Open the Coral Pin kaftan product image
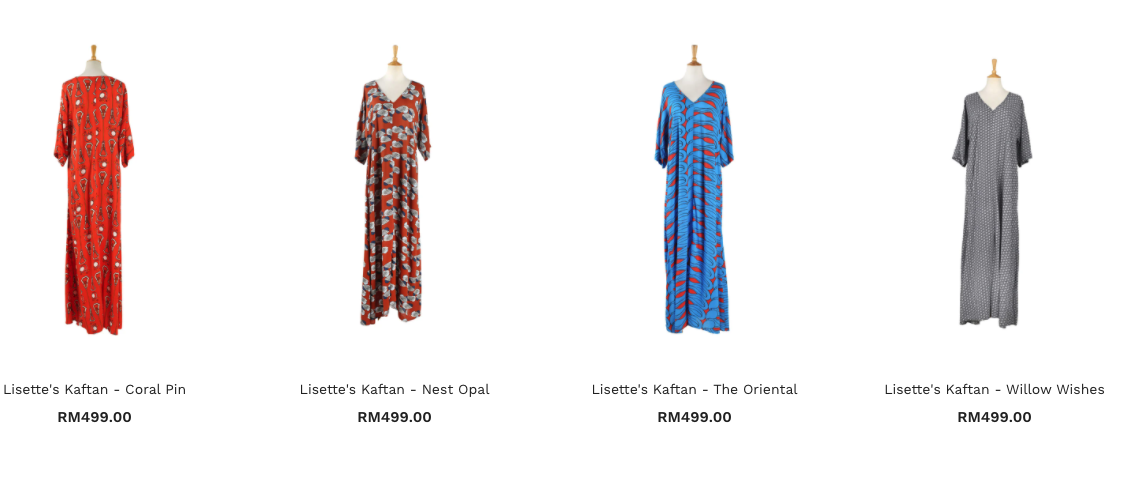Screen dimensions: 1127x482 click(94, 190)
